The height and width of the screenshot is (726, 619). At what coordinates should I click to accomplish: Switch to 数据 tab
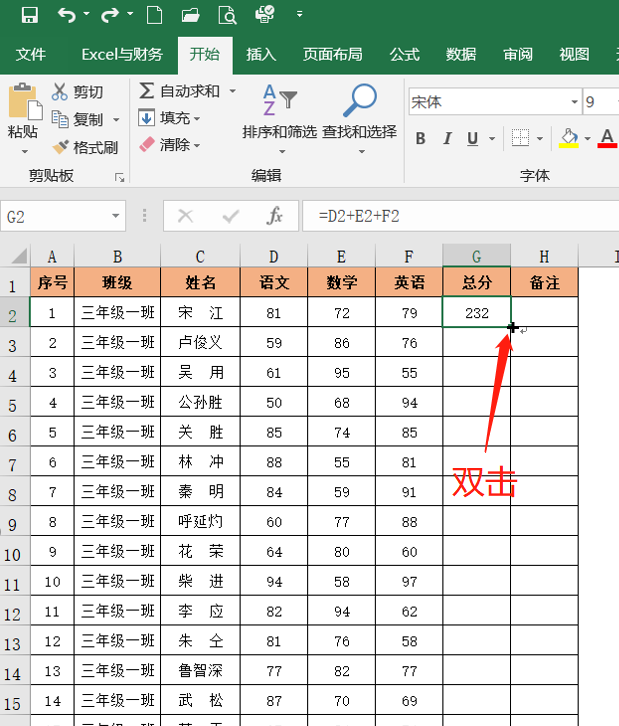(461, 55)
